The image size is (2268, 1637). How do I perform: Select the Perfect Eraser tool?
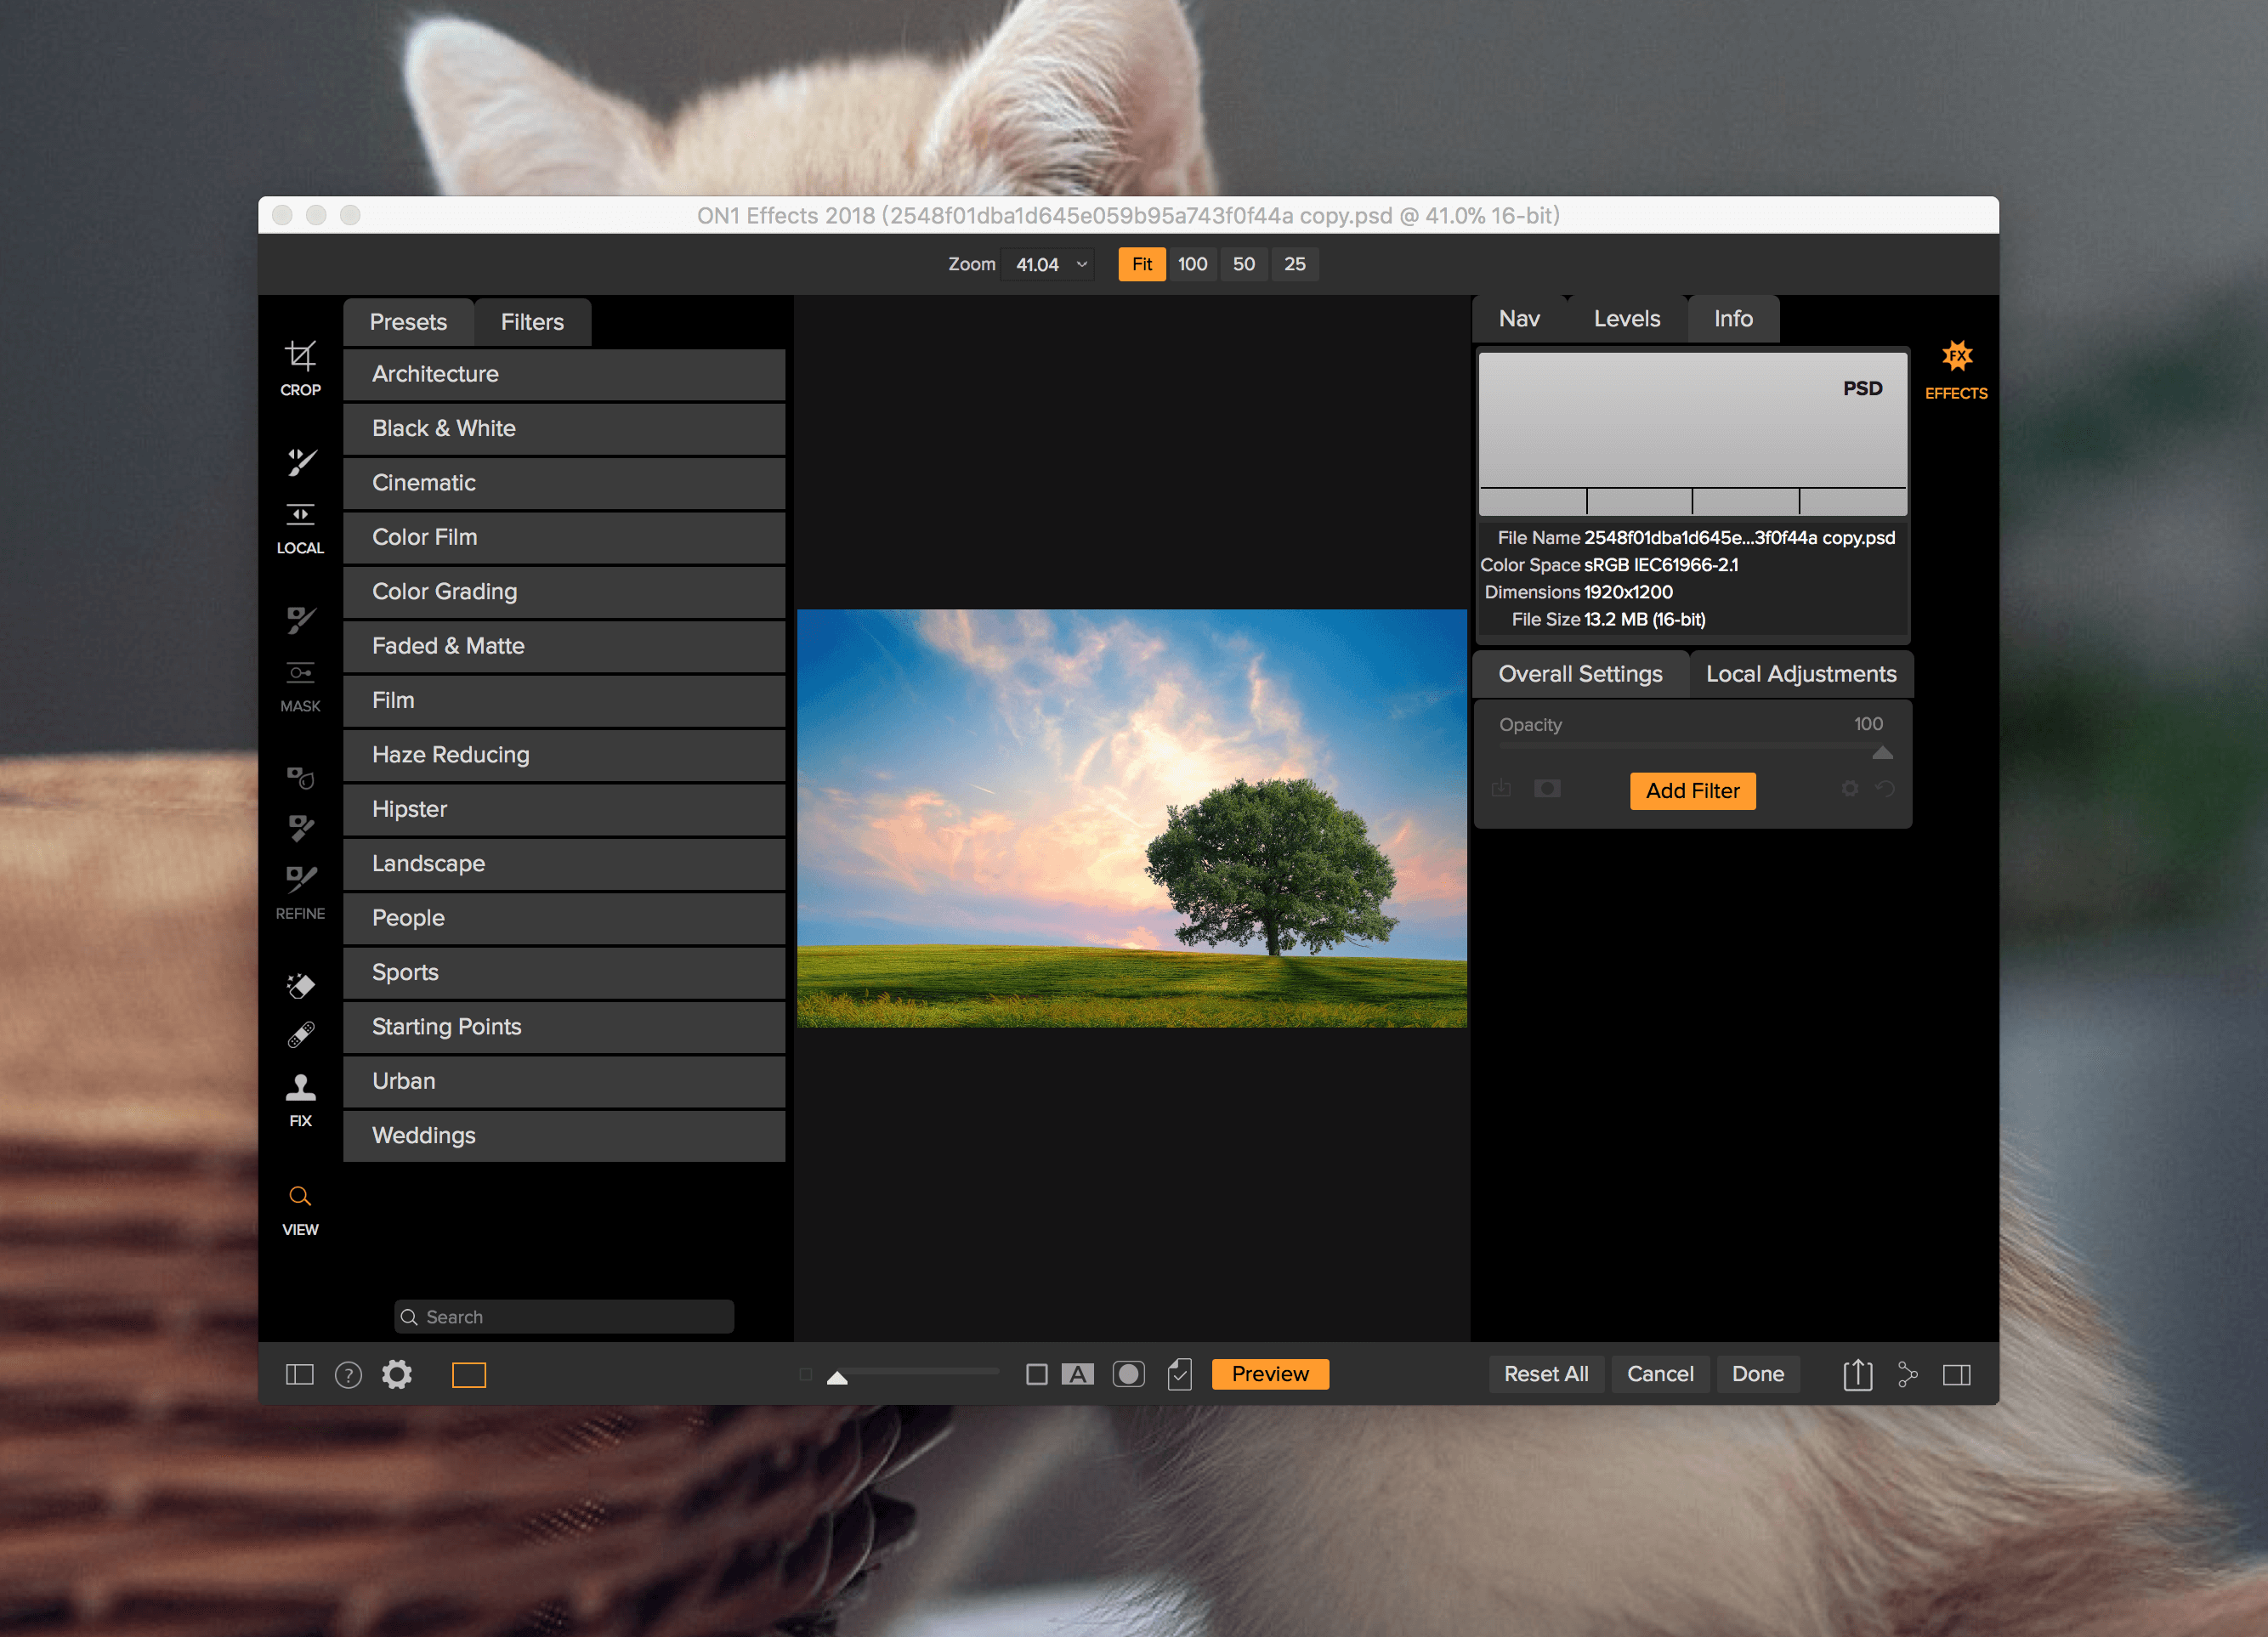(x=300, y=986)
